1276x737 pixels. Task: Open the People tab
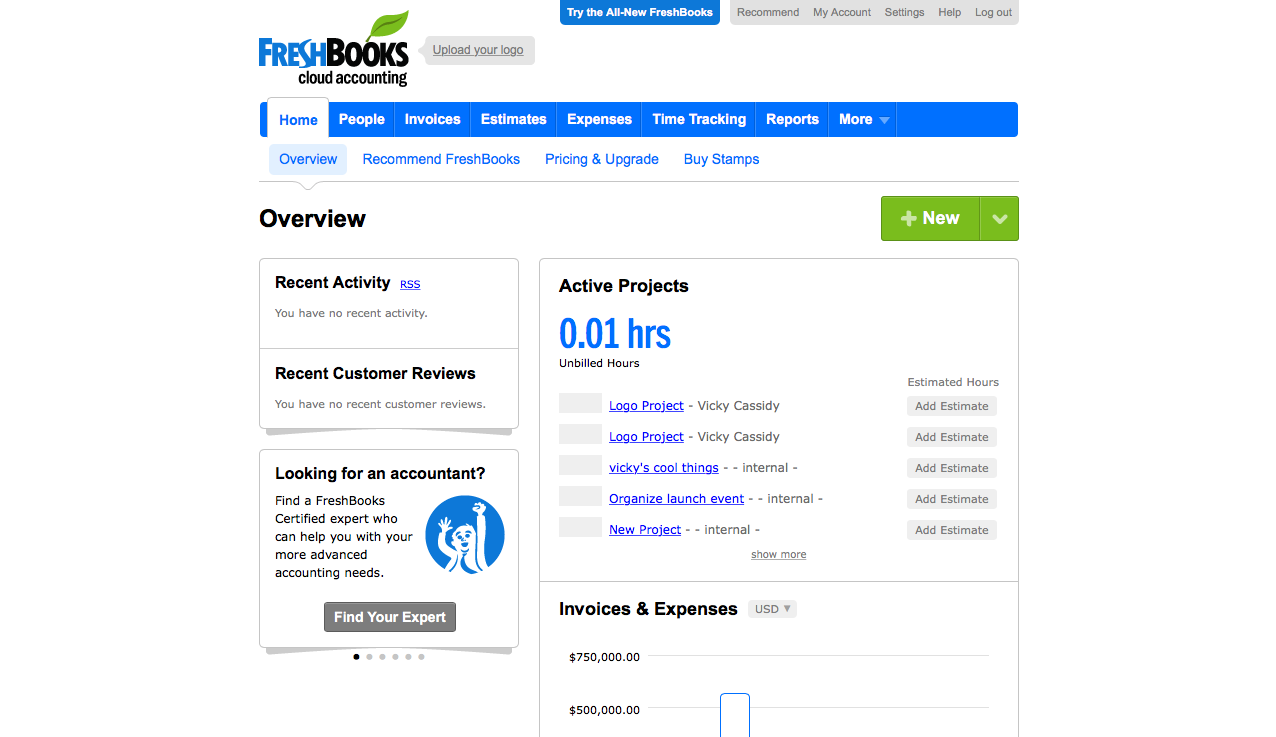[x=362, y=119]
